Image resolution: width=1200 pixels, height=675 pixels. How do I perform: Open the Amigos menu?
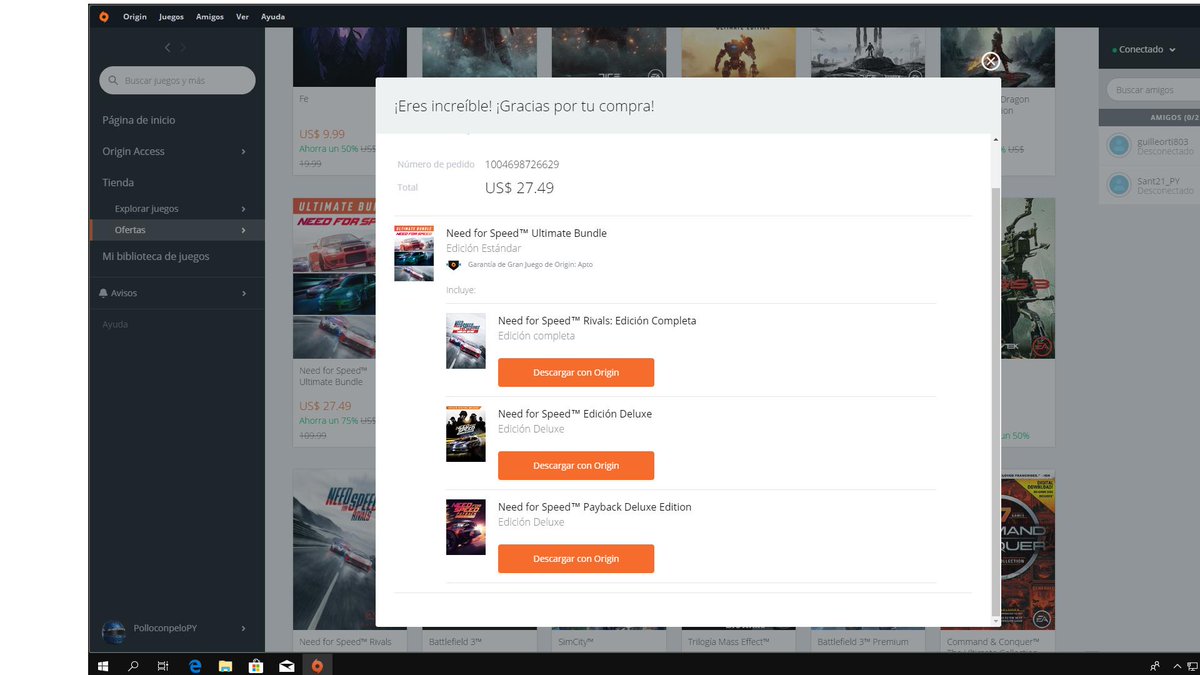210,17
